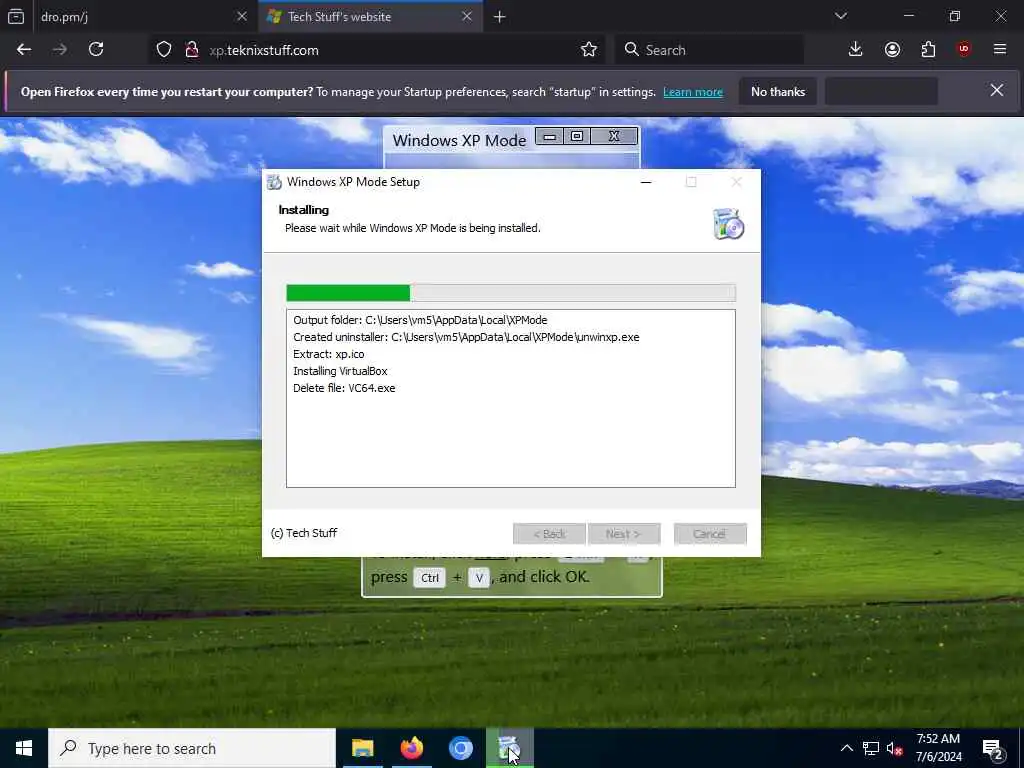Open a new browser tab
The width and height of the screenshot is (1024, 768).
[x=500, y=17]
